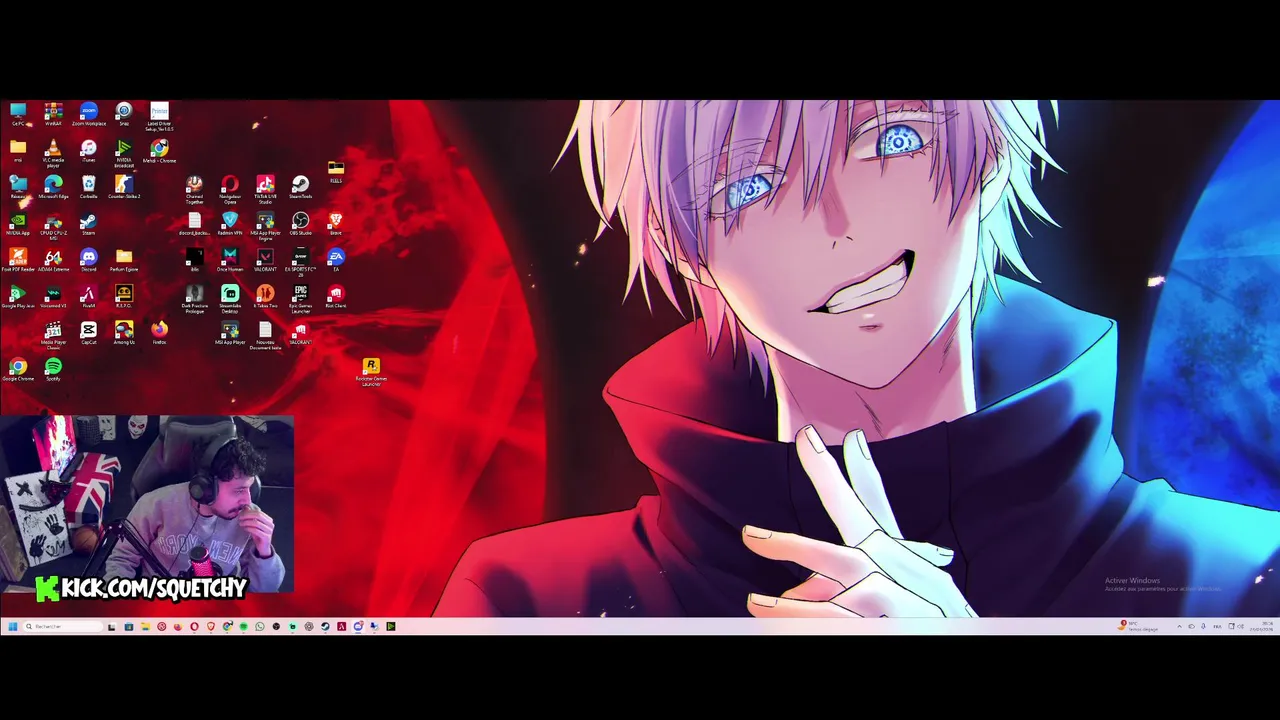Launch Streamlabs Desktop shortcut
Screen dimensions: 1280x720
(x=230, y=299)
